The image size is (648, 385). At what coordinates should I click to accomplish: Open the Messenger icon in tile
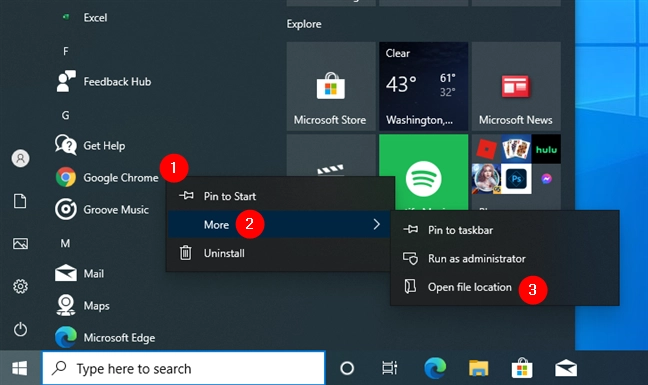(x=546, y=179)
